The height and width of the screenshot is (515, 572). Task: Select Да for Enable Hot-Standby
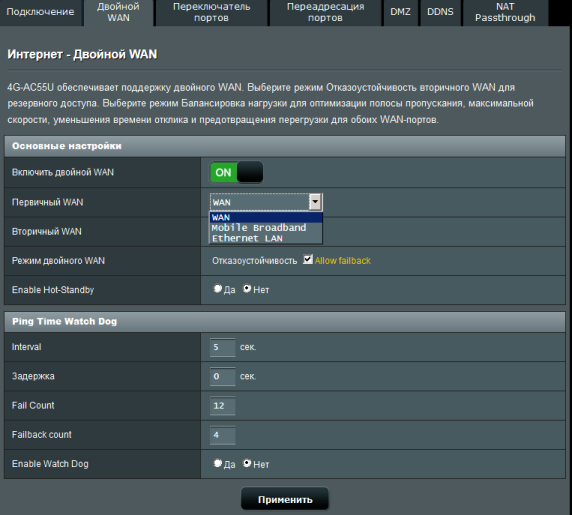pos(218,289)
